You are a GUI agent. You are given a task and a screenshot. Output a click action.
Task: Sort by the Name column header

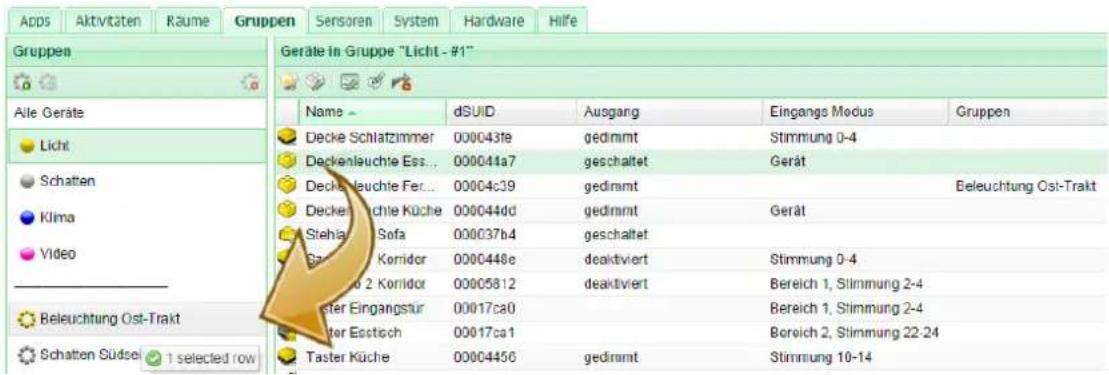(x=372, y=112)
